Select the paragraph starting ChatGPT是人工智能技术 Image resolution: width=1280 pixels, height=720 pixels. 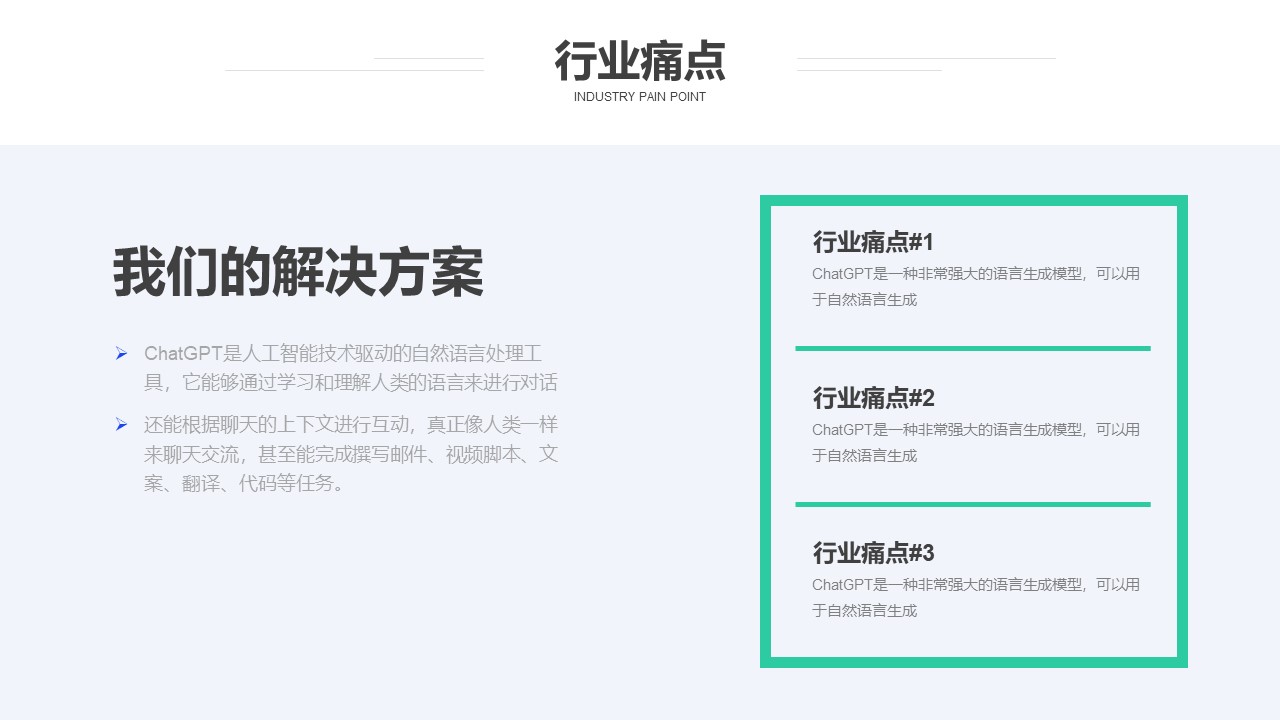(351, 368)
